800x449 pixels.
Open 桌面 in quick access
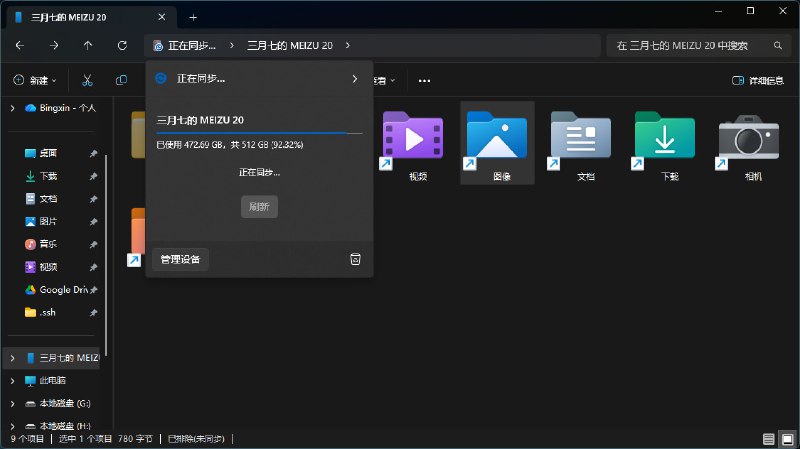tap(41, 153)
